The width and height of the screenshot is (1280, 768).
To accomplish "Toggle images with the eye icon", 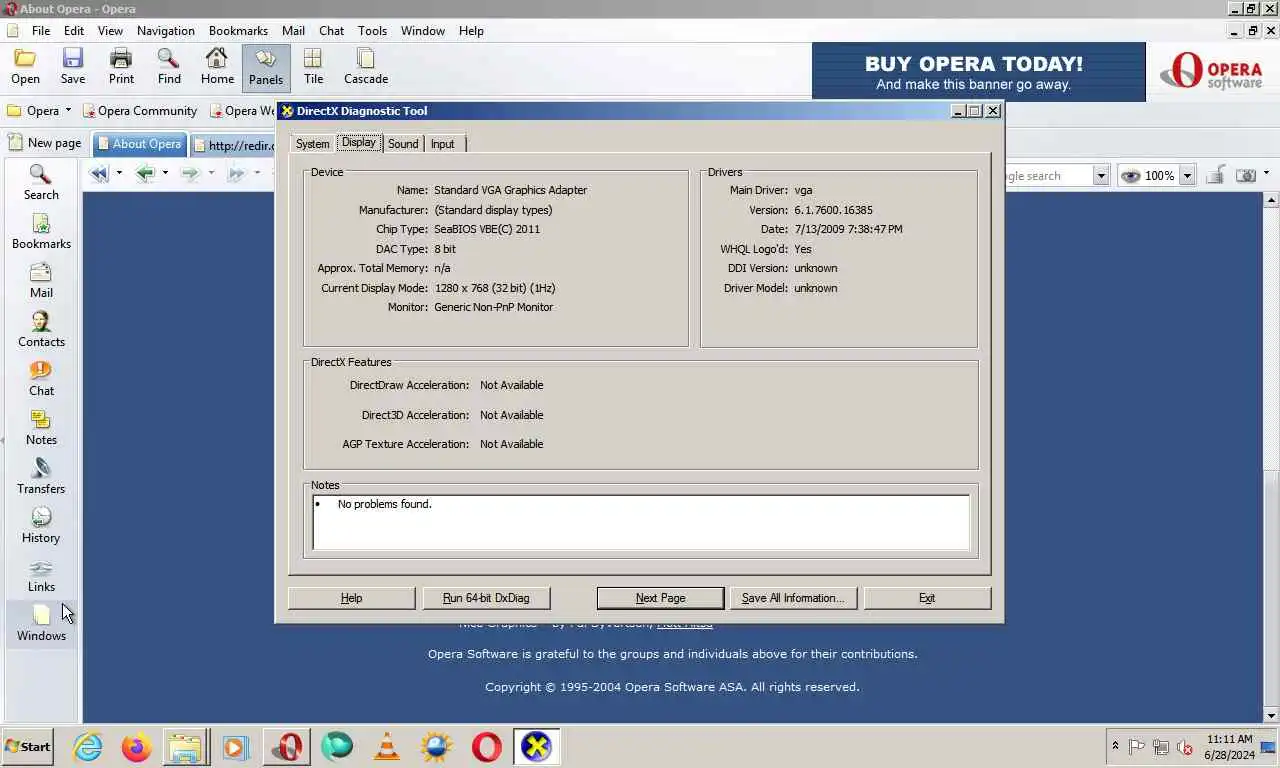I will click(x=1131, y=176).
